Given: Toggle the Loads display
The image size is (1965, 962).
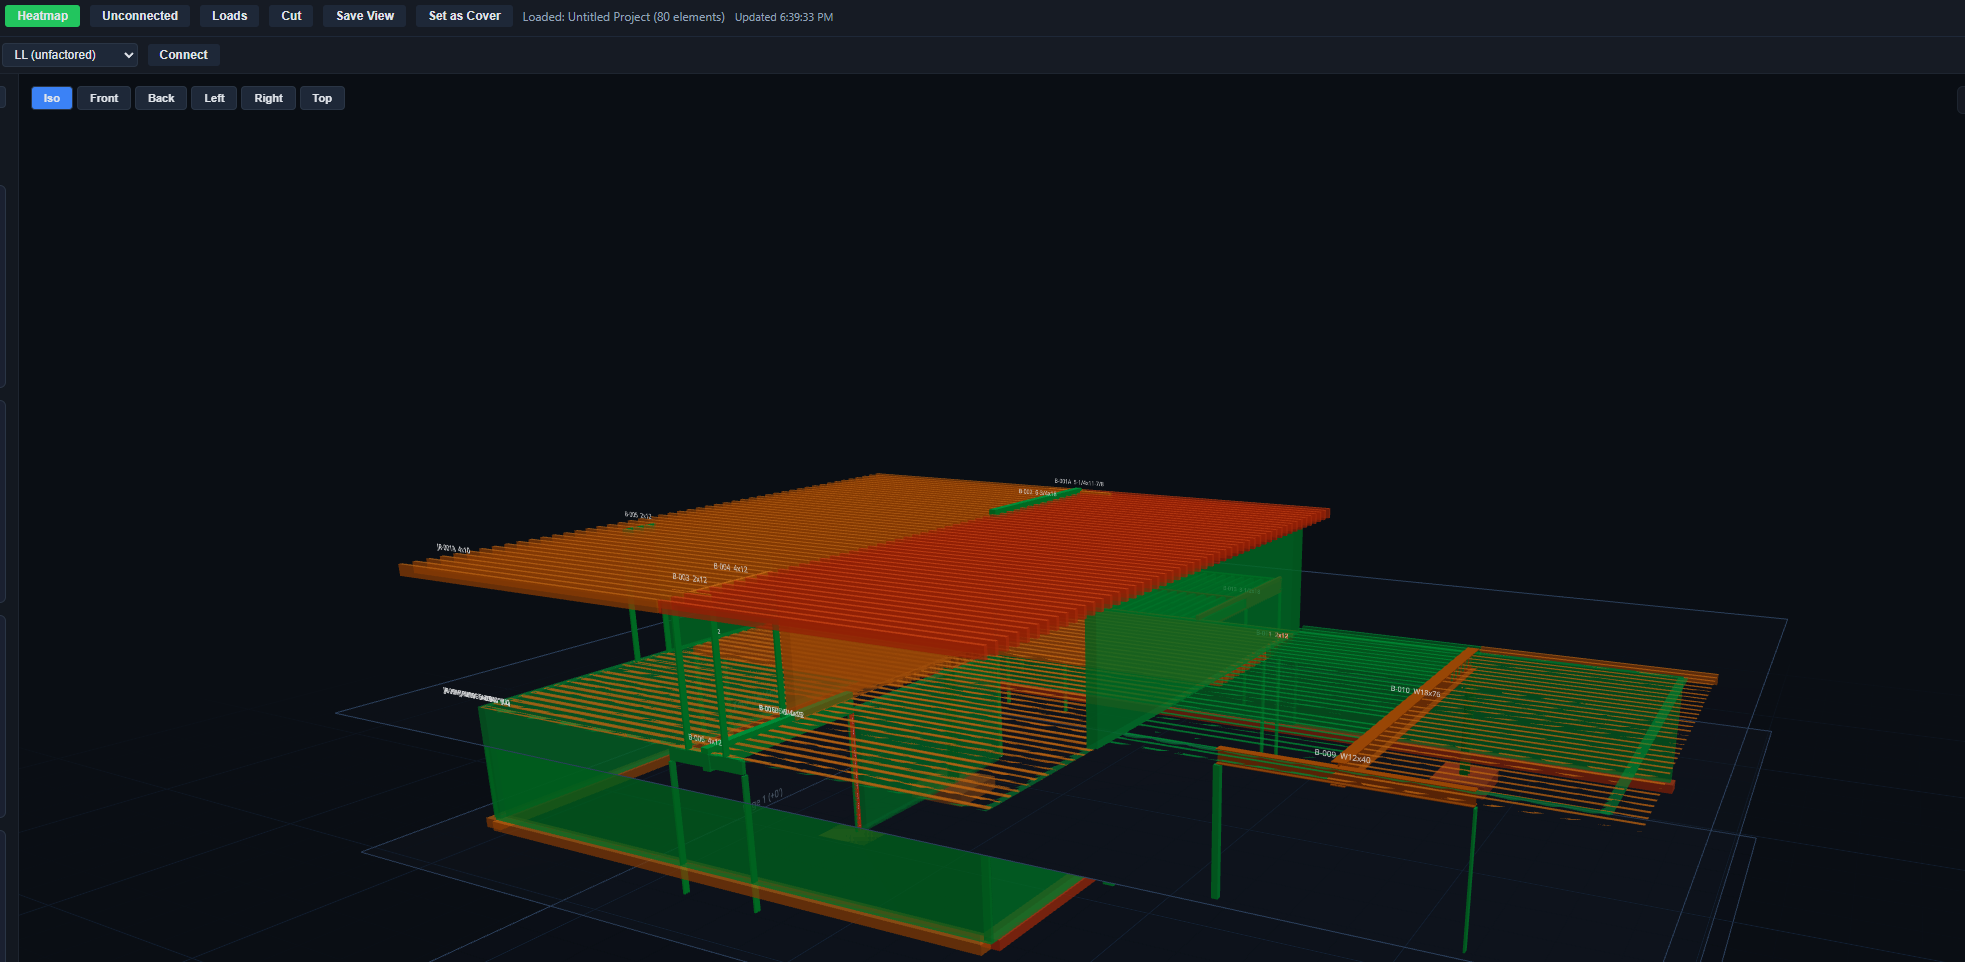Looking at the screenshot, I should click(229, 16).
